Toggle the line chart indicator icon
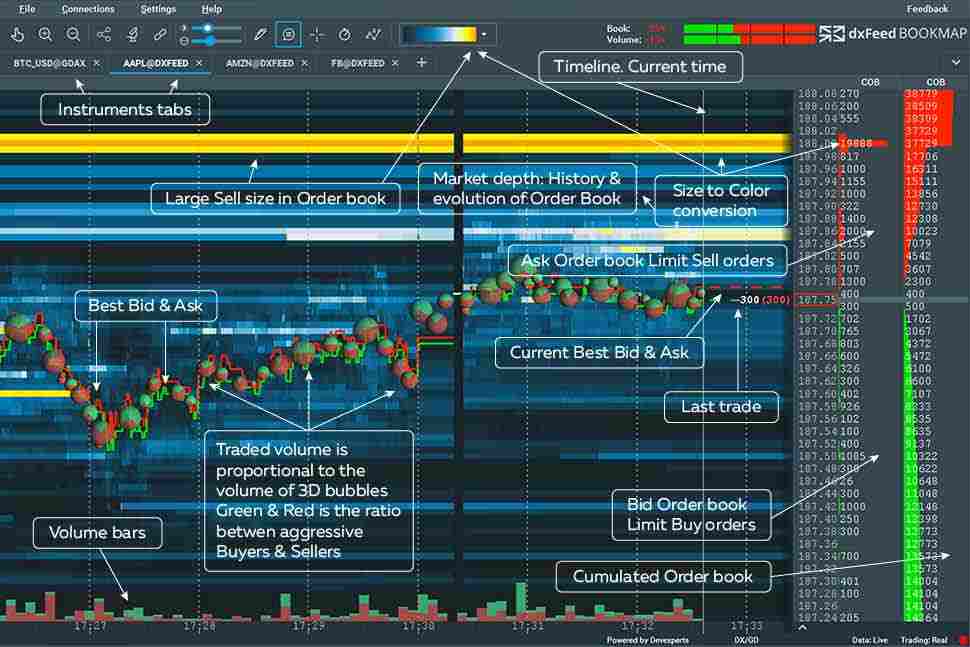 (373, 34)
